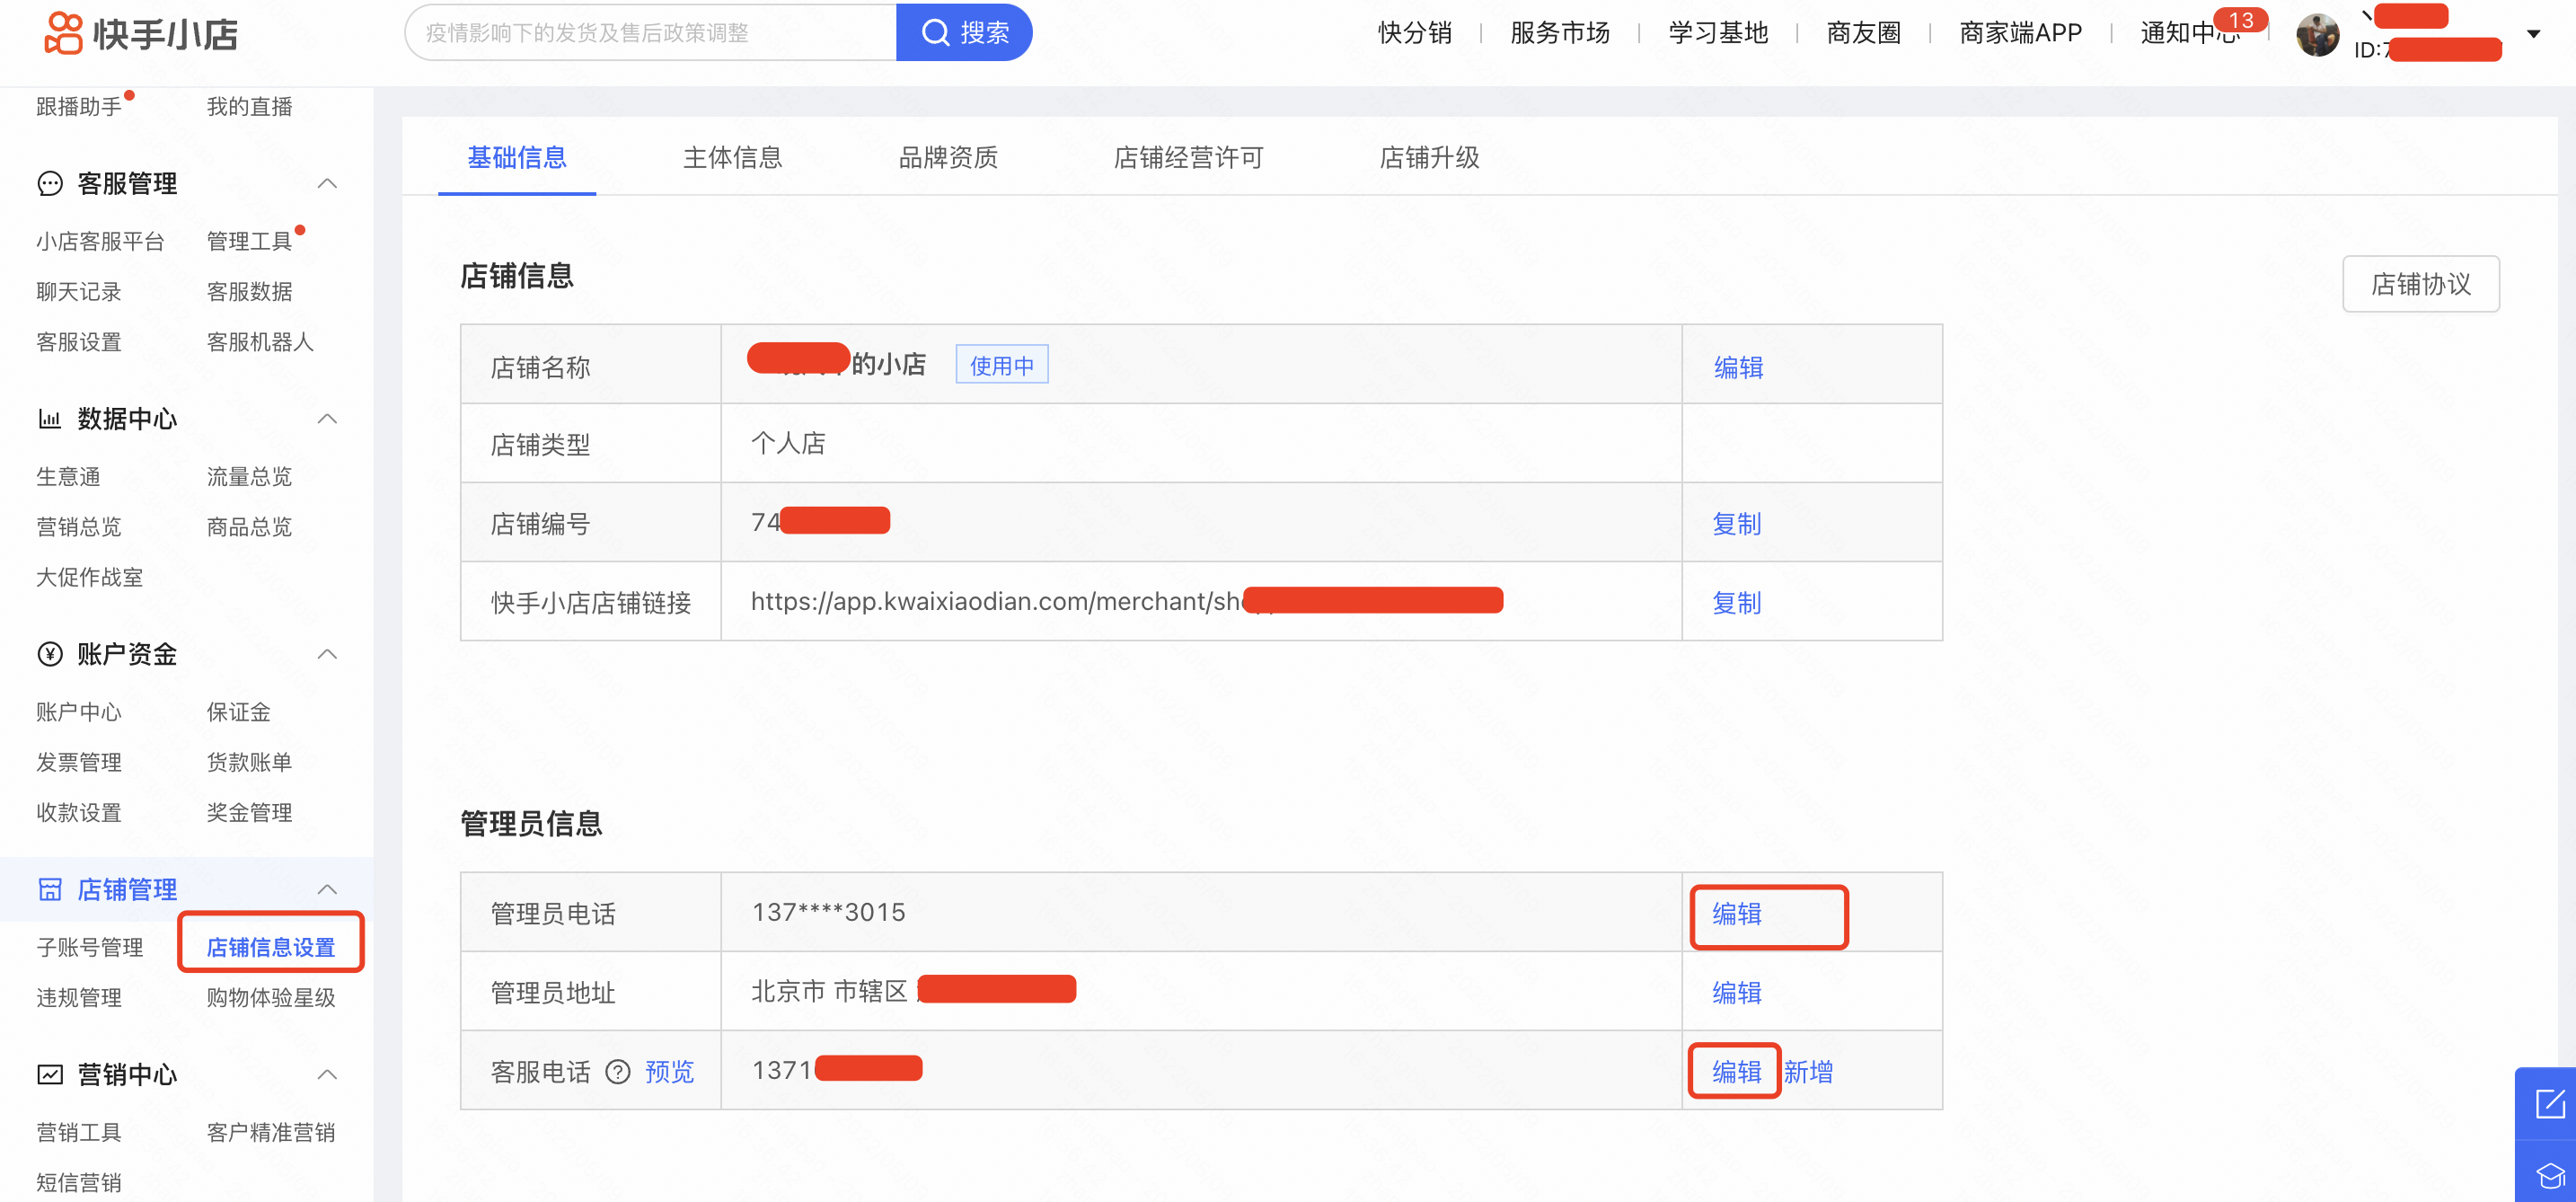This screenshot has height=1202, width=2576.
Task: Open 管理工具 in sidebar
Action: click(x=249, y=242)
